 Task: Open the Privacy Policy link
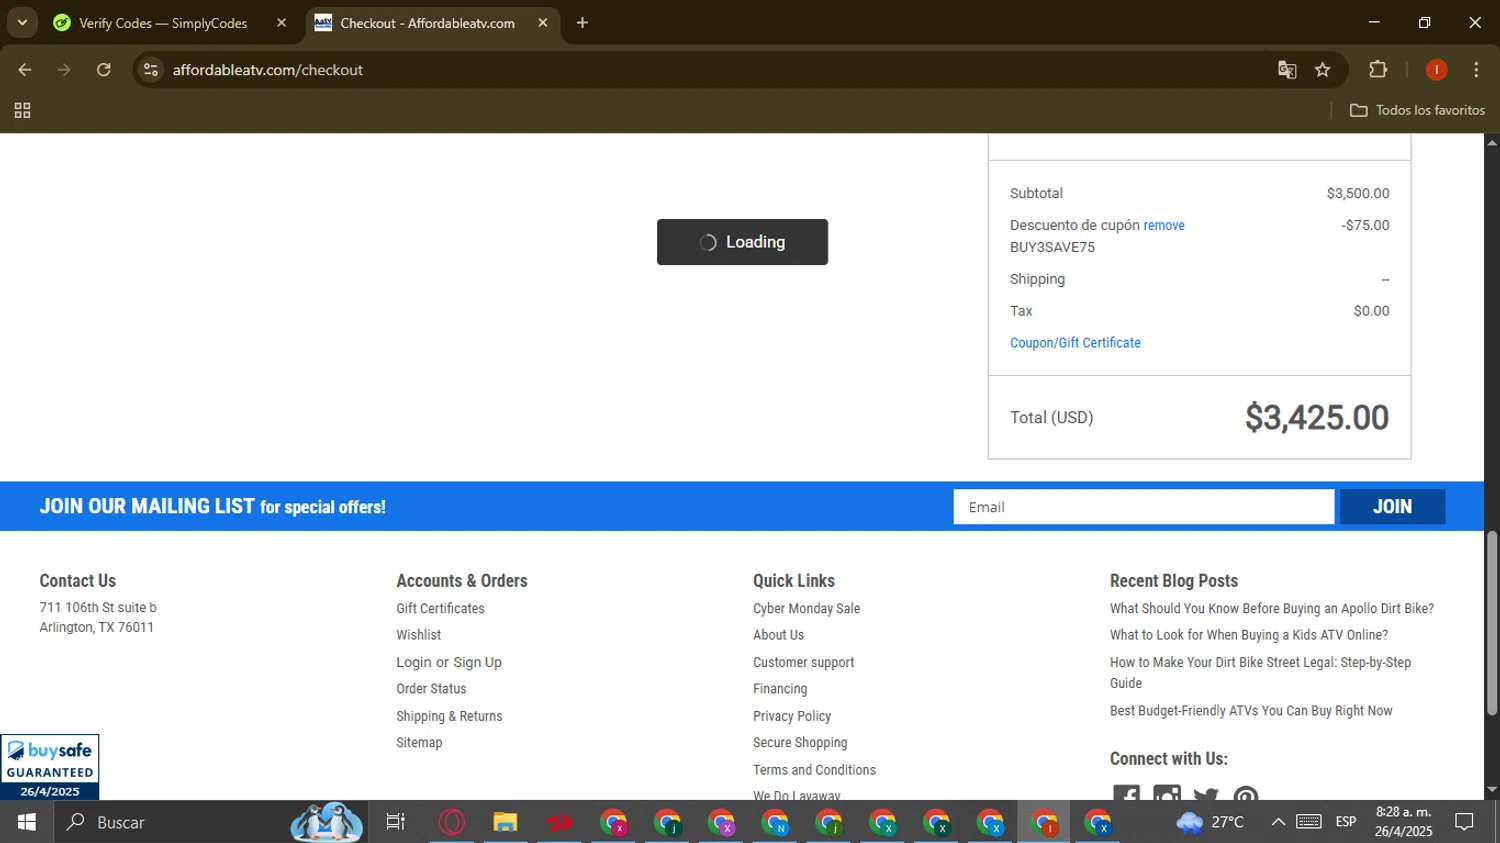pyautogui.click(x=792, y=716)
